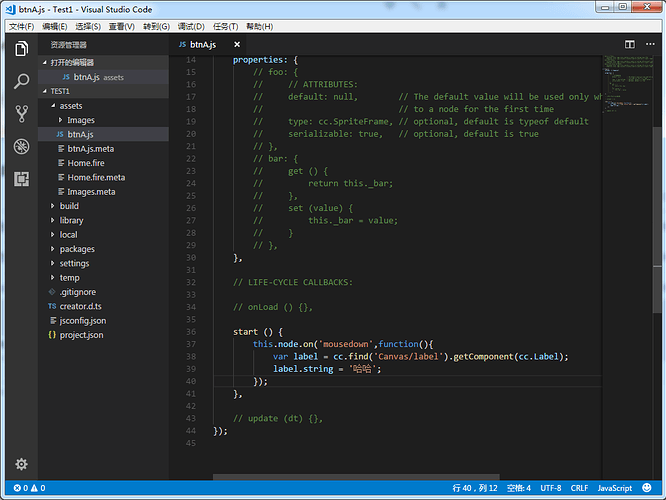Close the btnA.js editor tab

point(237,44)
